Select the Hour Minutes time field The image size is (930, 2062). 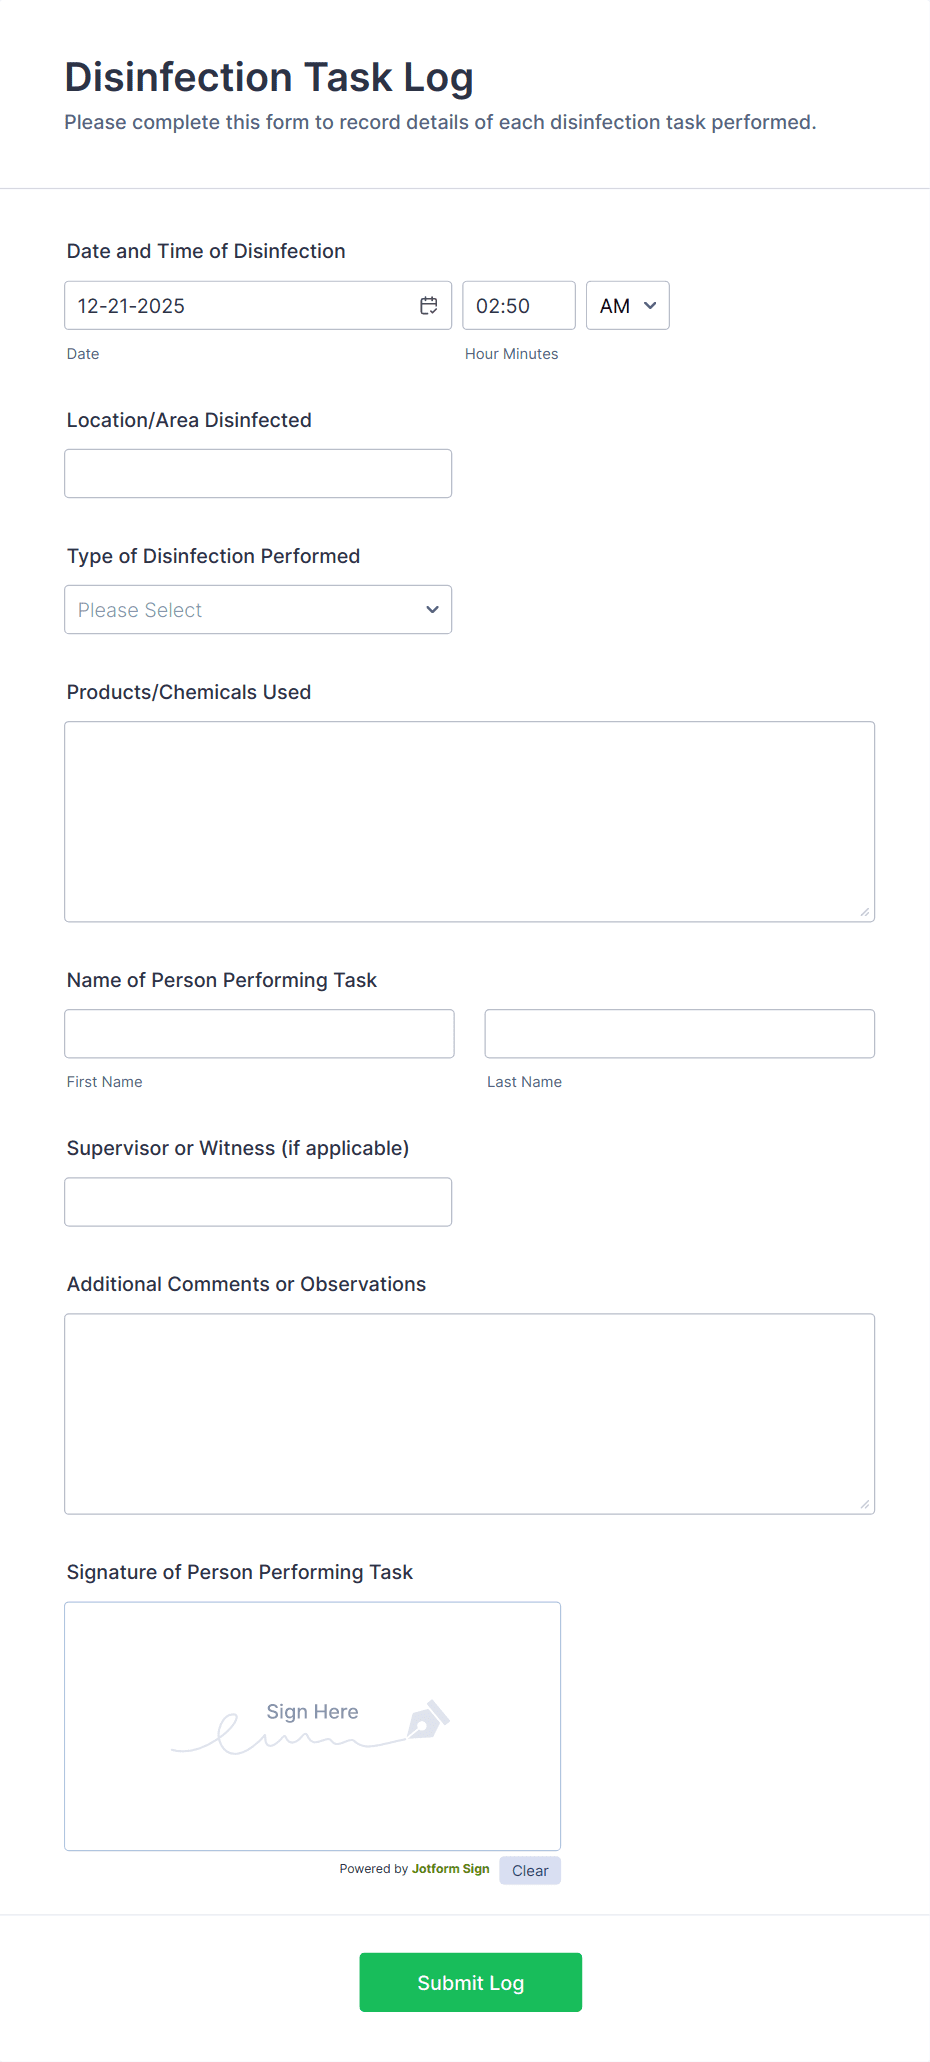[x=518, y=305]
